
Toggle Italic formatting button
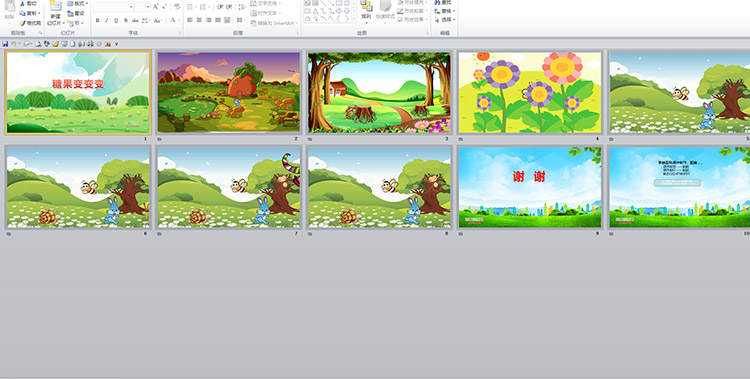(107, 21)
